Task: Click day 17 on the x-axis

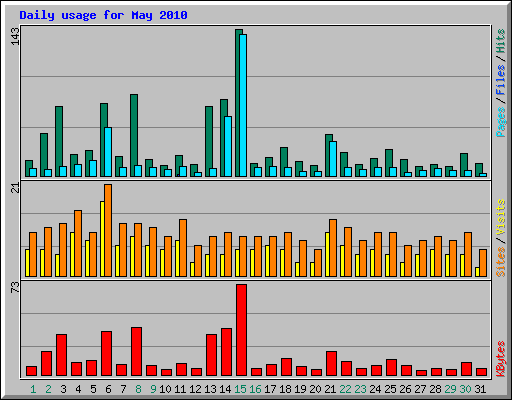Action: (270, 389)
